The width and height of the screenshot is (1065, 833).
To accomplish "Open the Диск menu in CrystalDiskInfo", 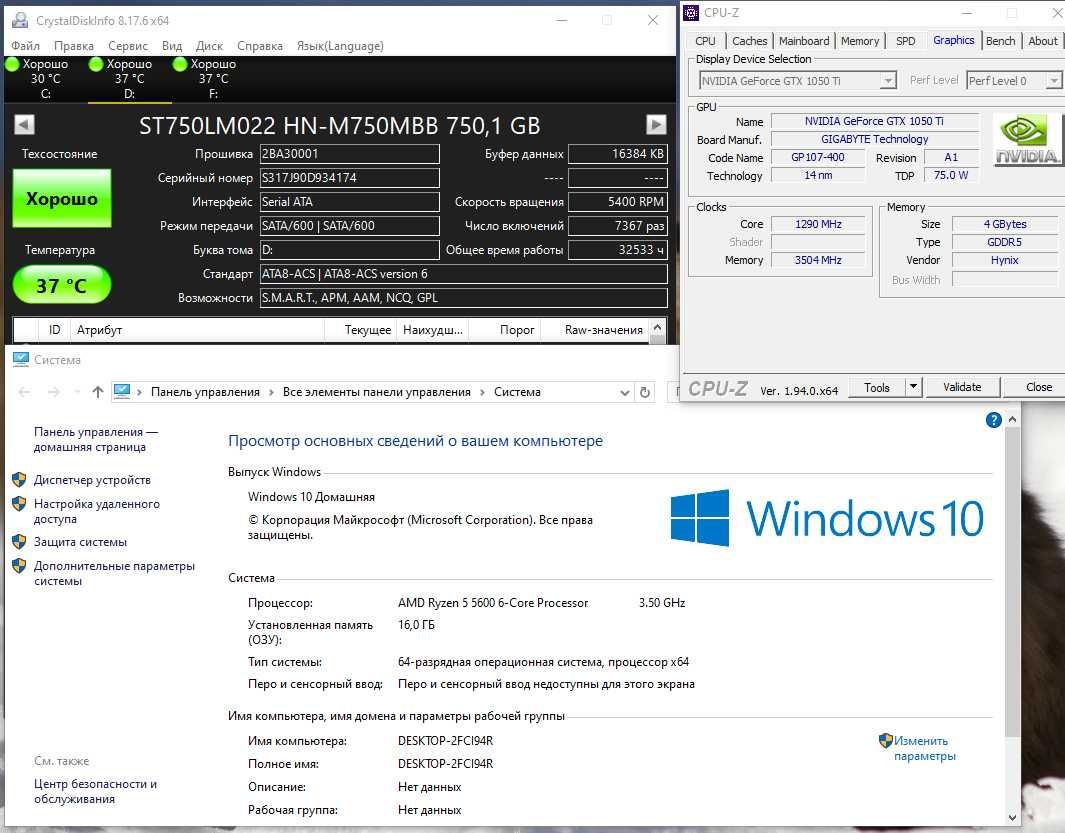I will (209, 46).
